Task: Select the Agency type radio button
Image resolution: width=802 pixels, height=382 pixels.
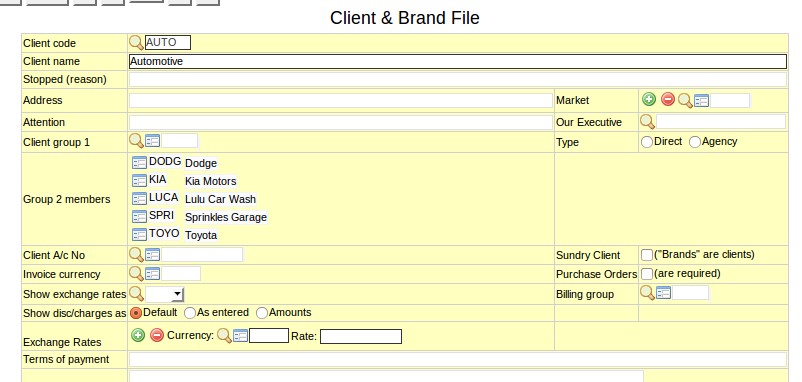Action: [695, 142]
